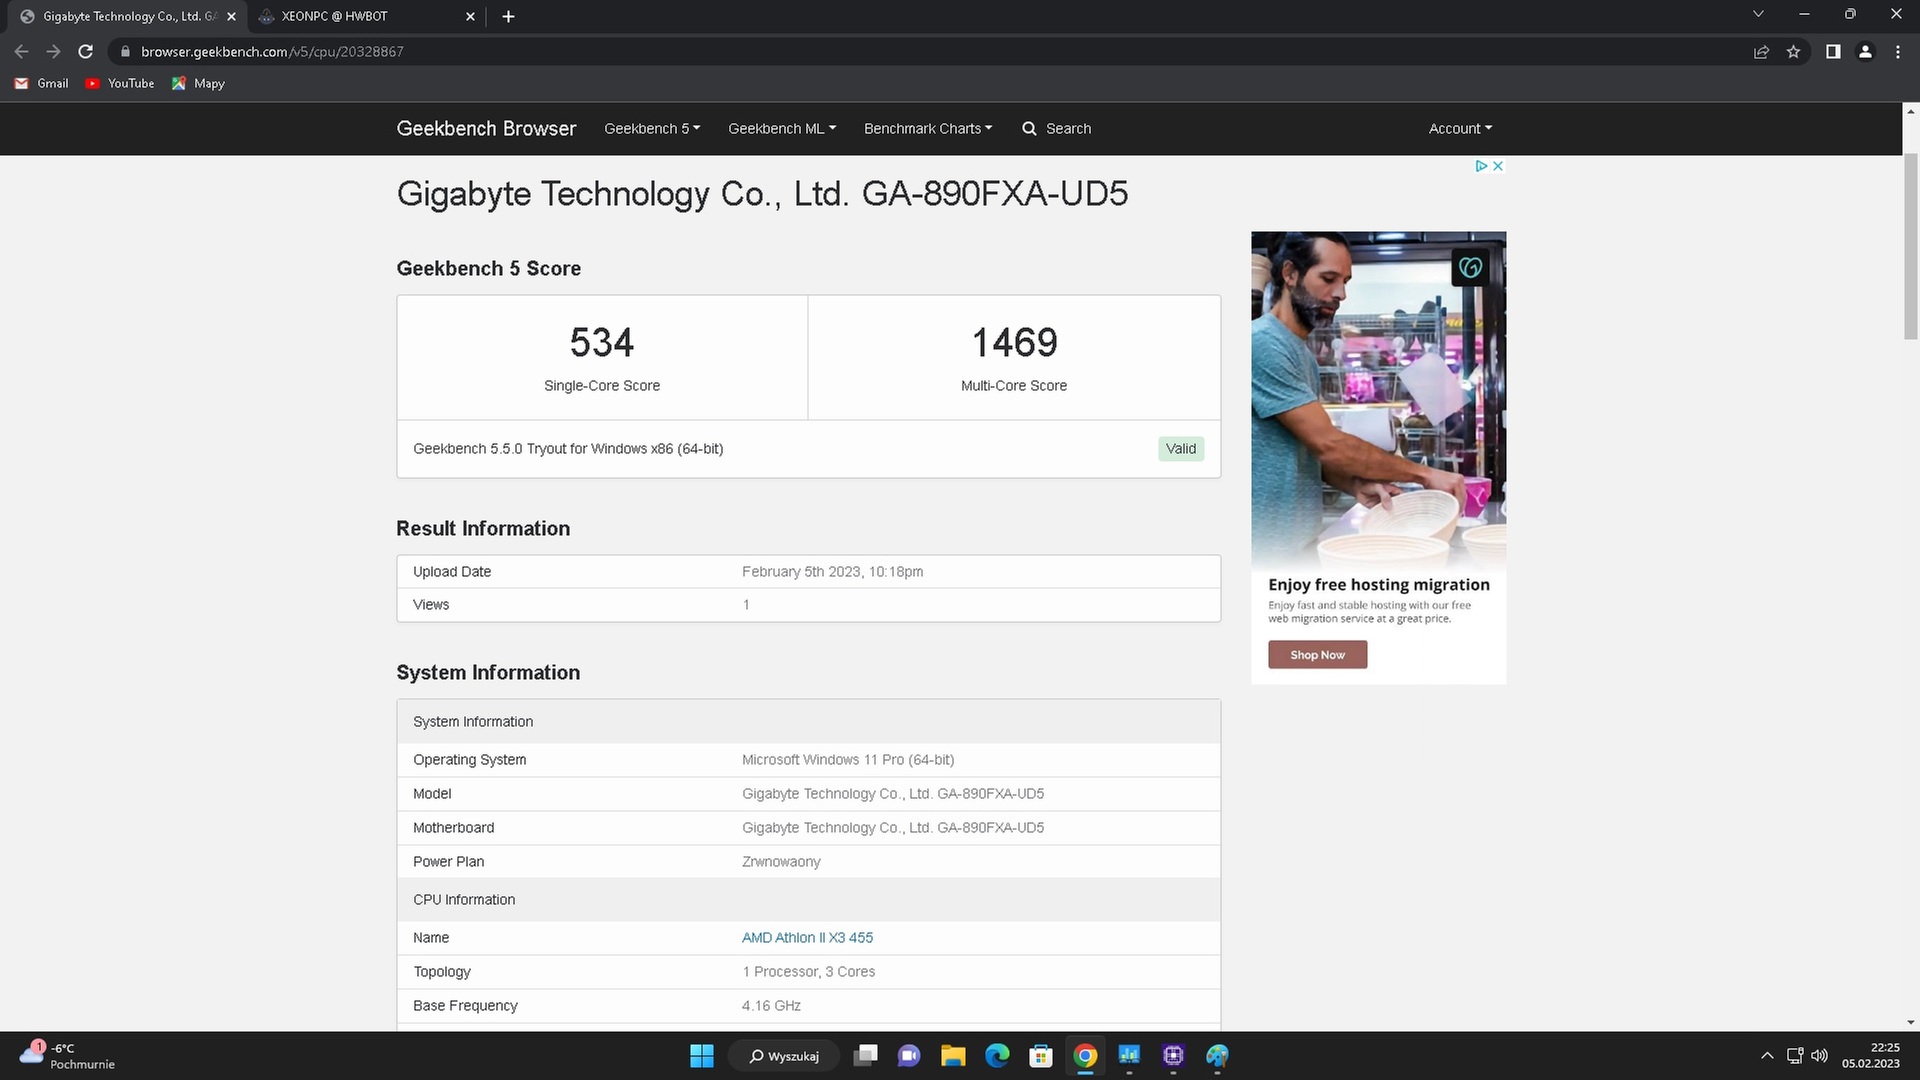Screen dimensions: 1920x1080
Task: Click the Multi-Core Score 1469 value
Action: click(1014, 343)
